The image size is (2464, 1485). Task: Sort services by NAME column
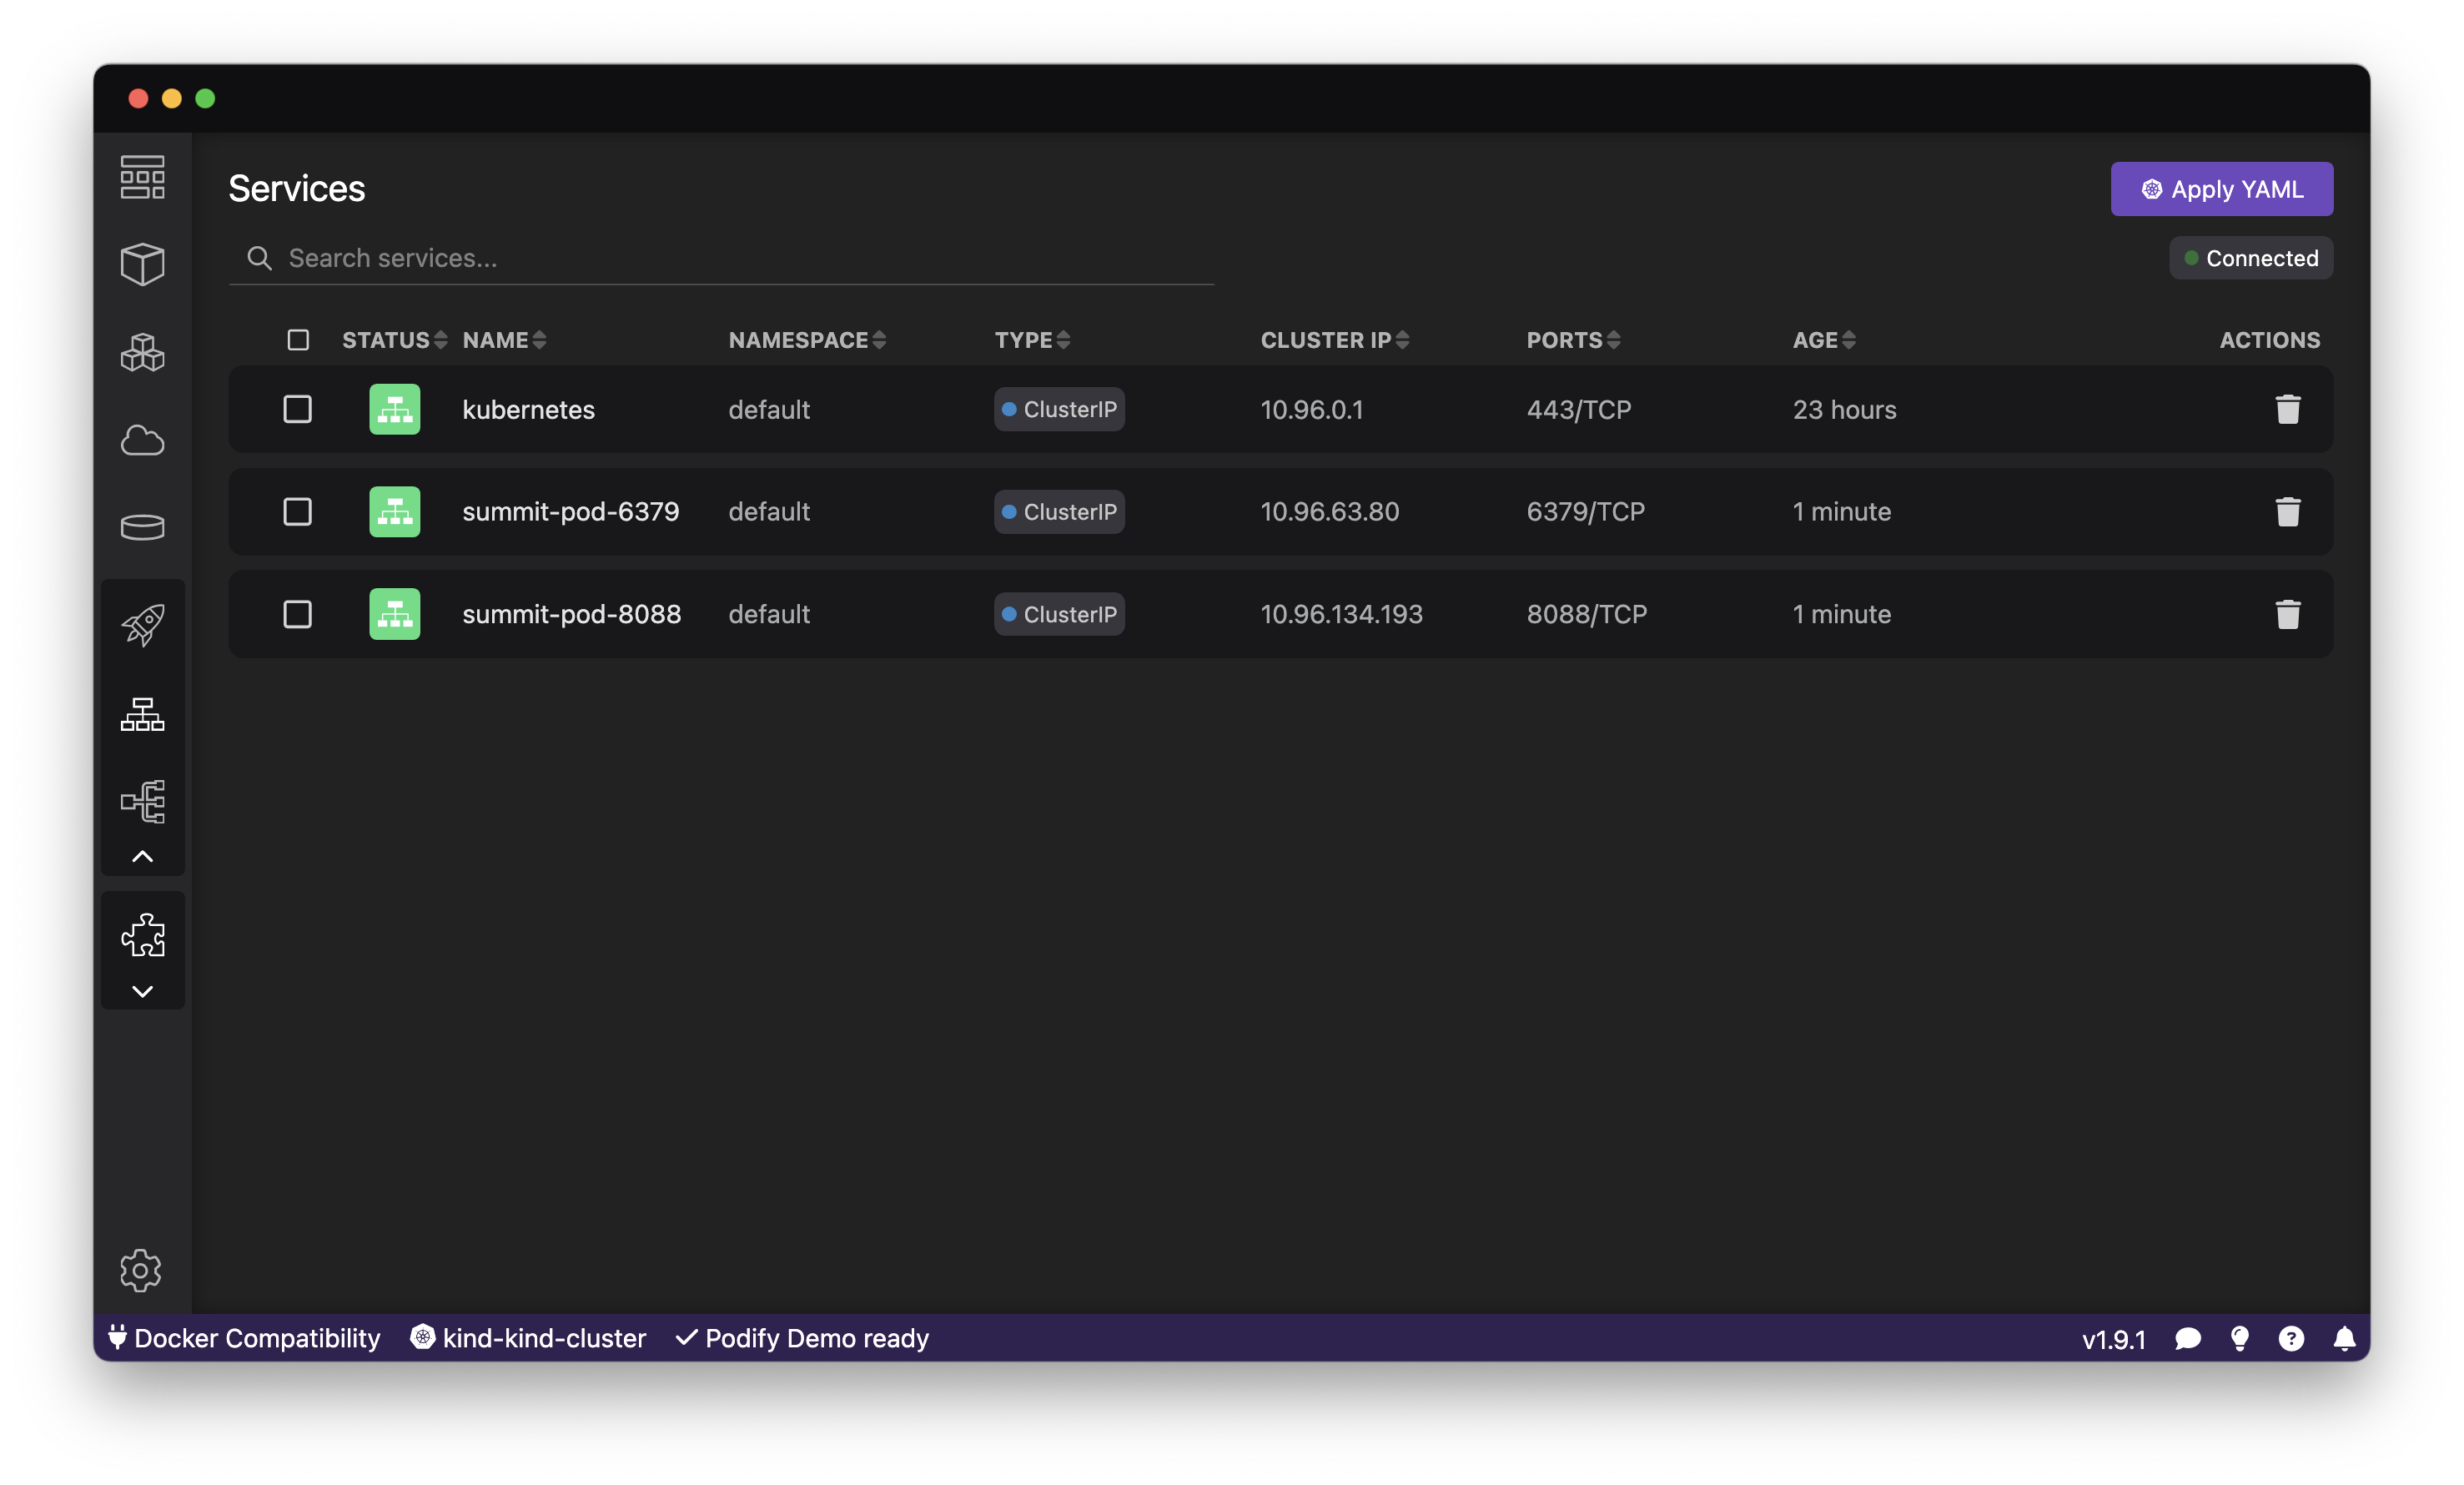pos(504,340)
